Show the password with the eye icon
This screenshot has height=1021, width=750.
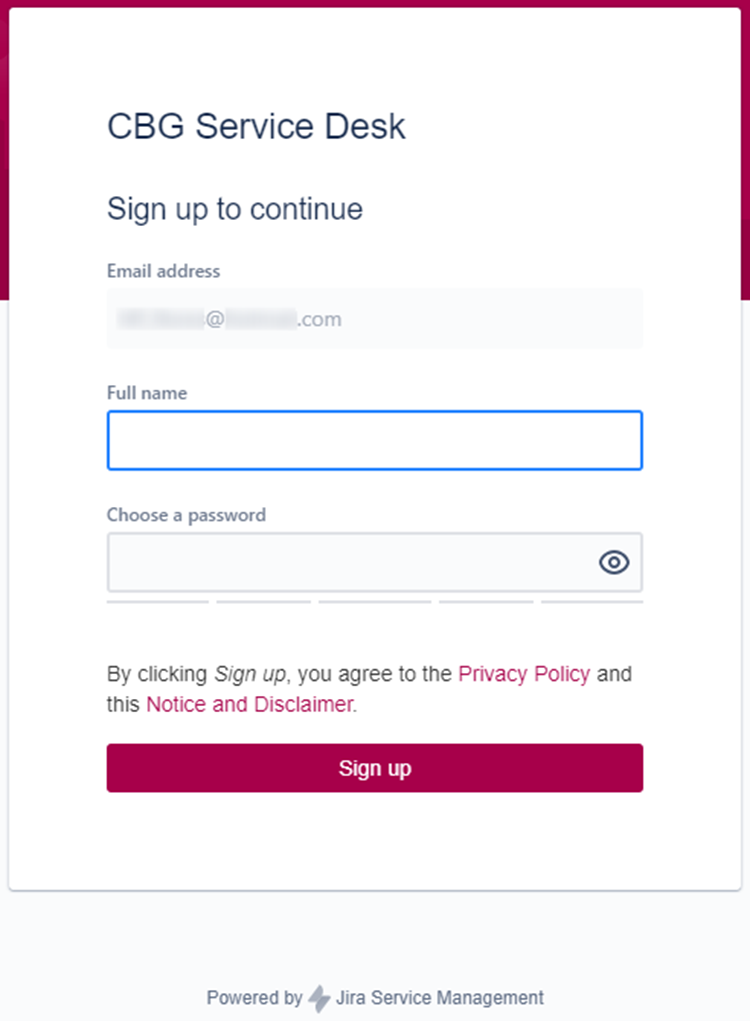614,562
